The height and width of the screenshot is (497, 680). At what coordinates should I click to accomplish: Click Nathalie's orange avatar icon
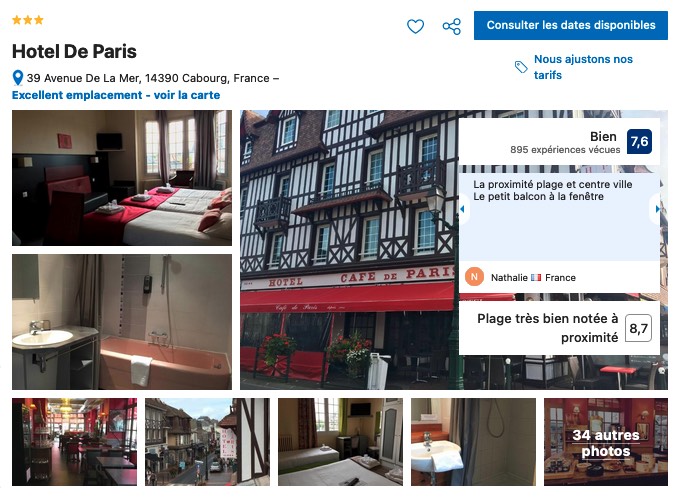click(474, 277)
